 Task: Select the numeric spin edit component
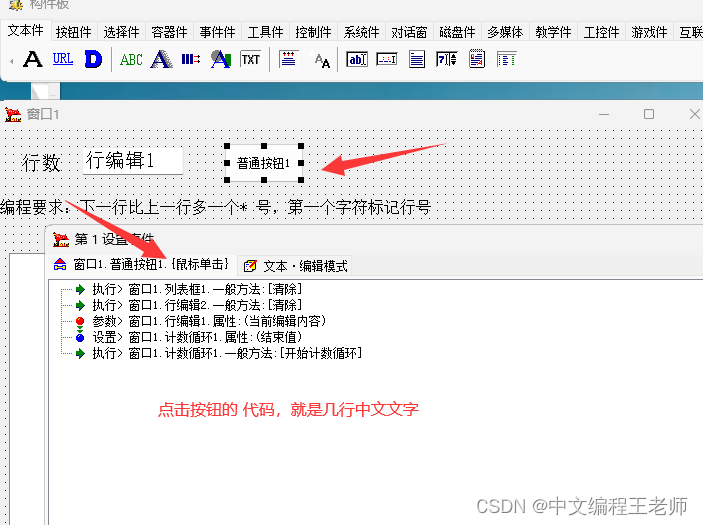coord(446,59)
